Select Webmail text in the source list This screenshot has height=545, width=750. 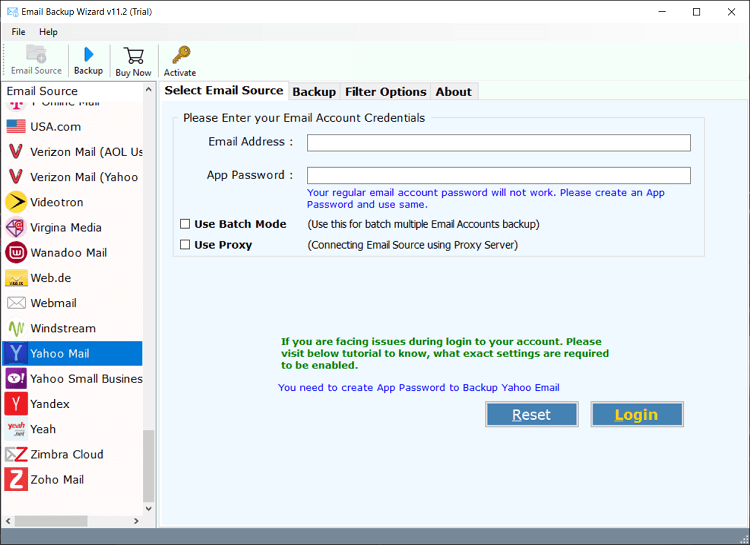point(54,303)
